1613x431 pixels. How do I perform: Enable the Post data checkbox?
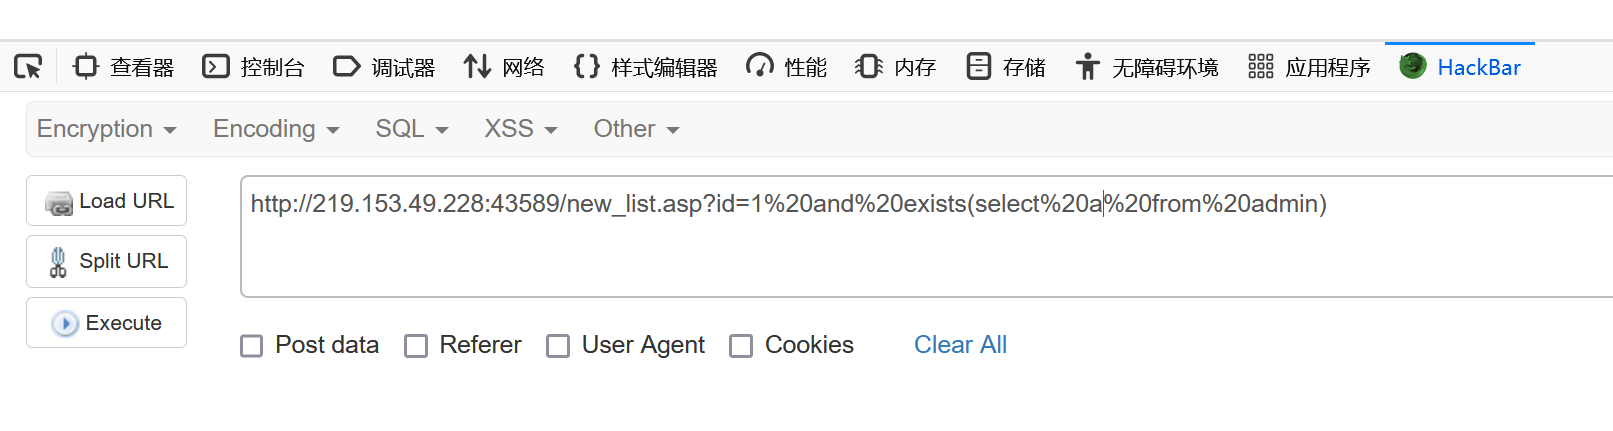tap(252, 346)
